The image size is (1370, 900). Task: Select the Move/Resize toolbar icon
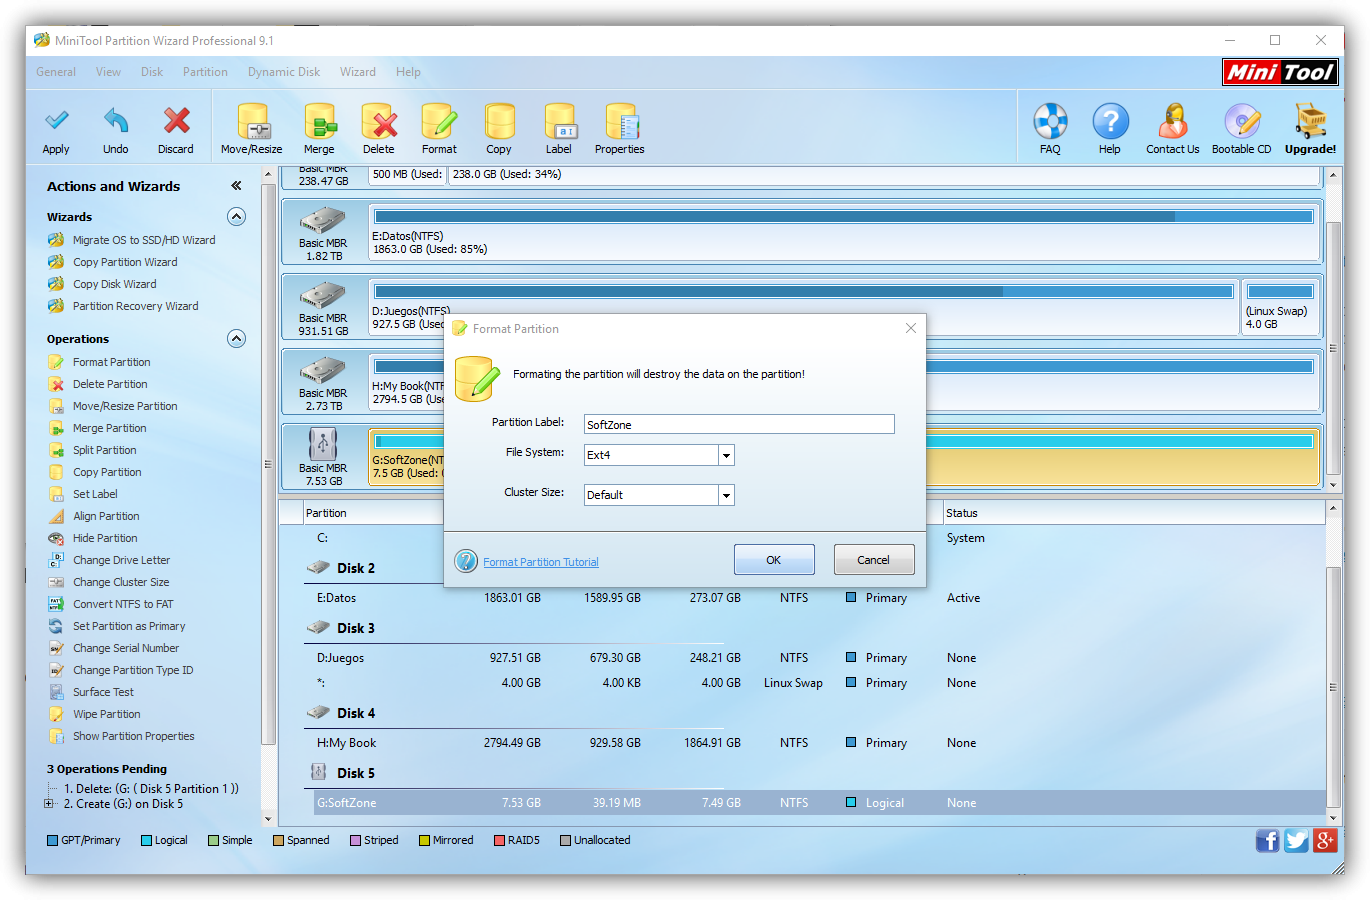[252, 122]
